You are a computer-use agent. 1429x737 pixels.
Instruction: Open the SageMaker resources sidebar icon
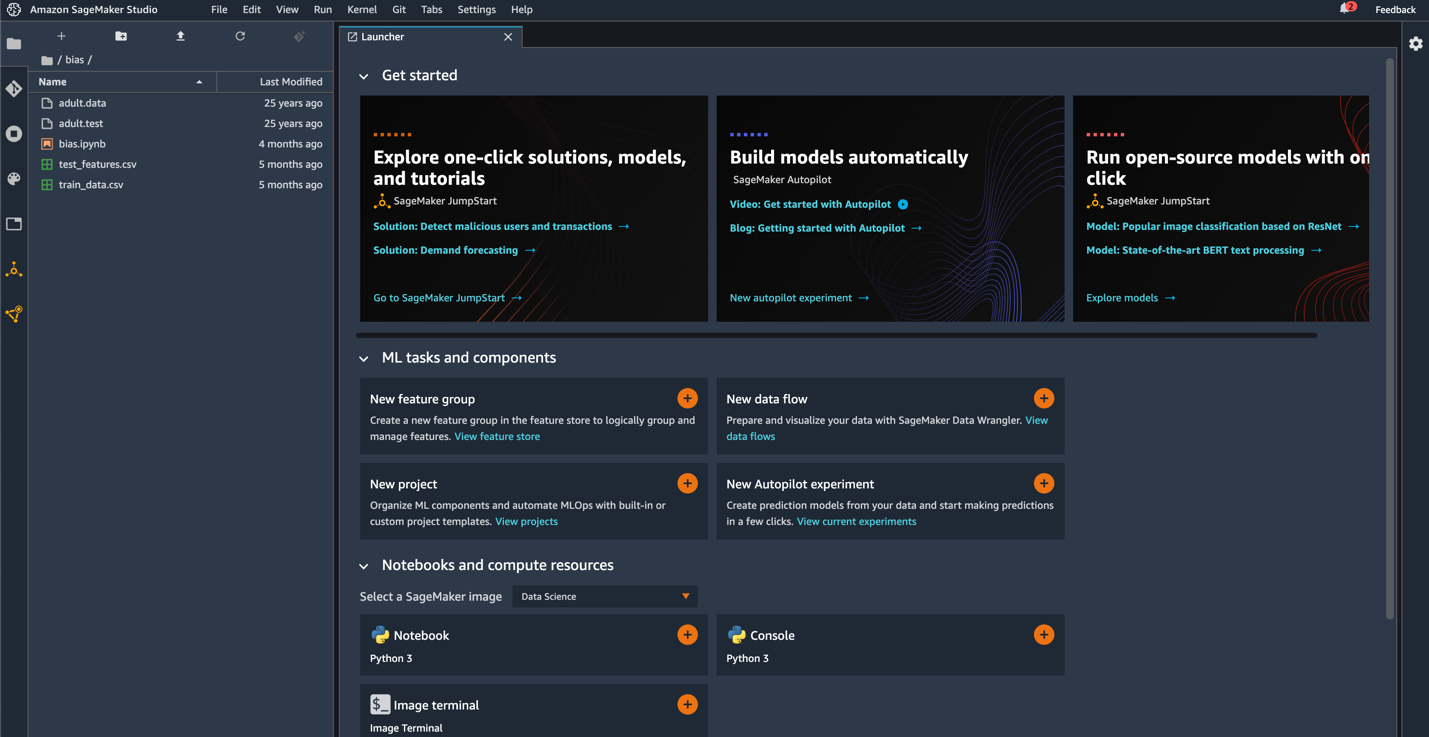tap(14, 314)
